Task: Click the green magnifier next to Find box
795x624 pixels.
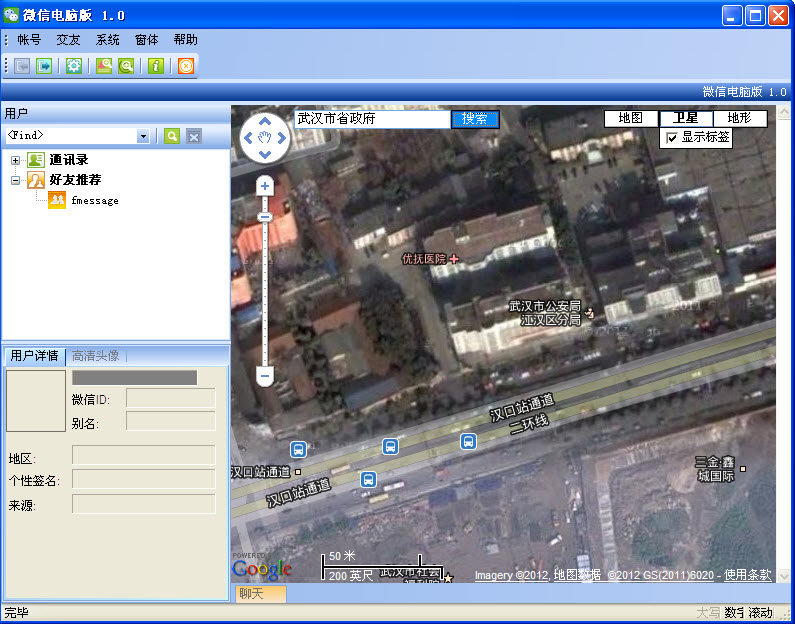Action: coord(172,136)
